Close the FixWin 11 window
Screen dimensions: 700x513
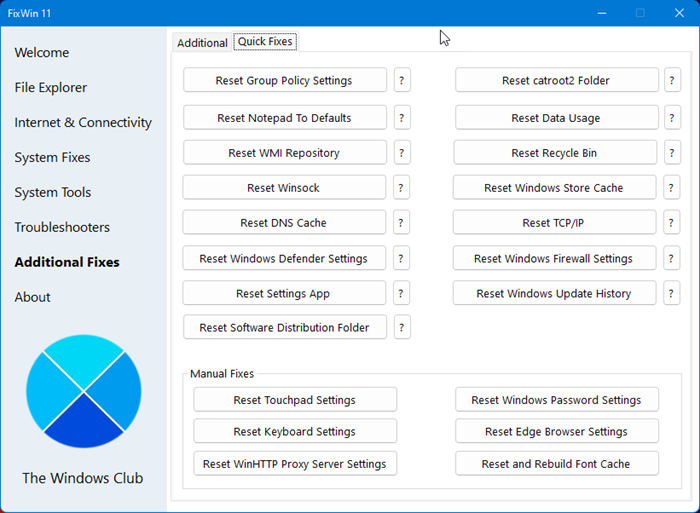pyautogui.click(x=679, y=13)
